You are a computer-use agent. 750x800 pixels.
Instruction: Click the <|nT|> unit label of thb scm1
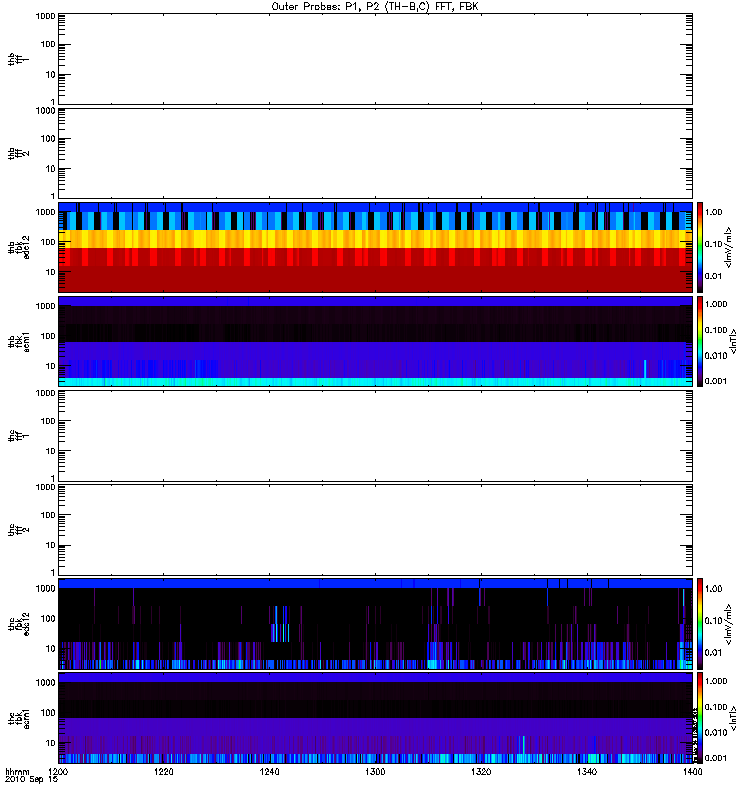point(733,342)
